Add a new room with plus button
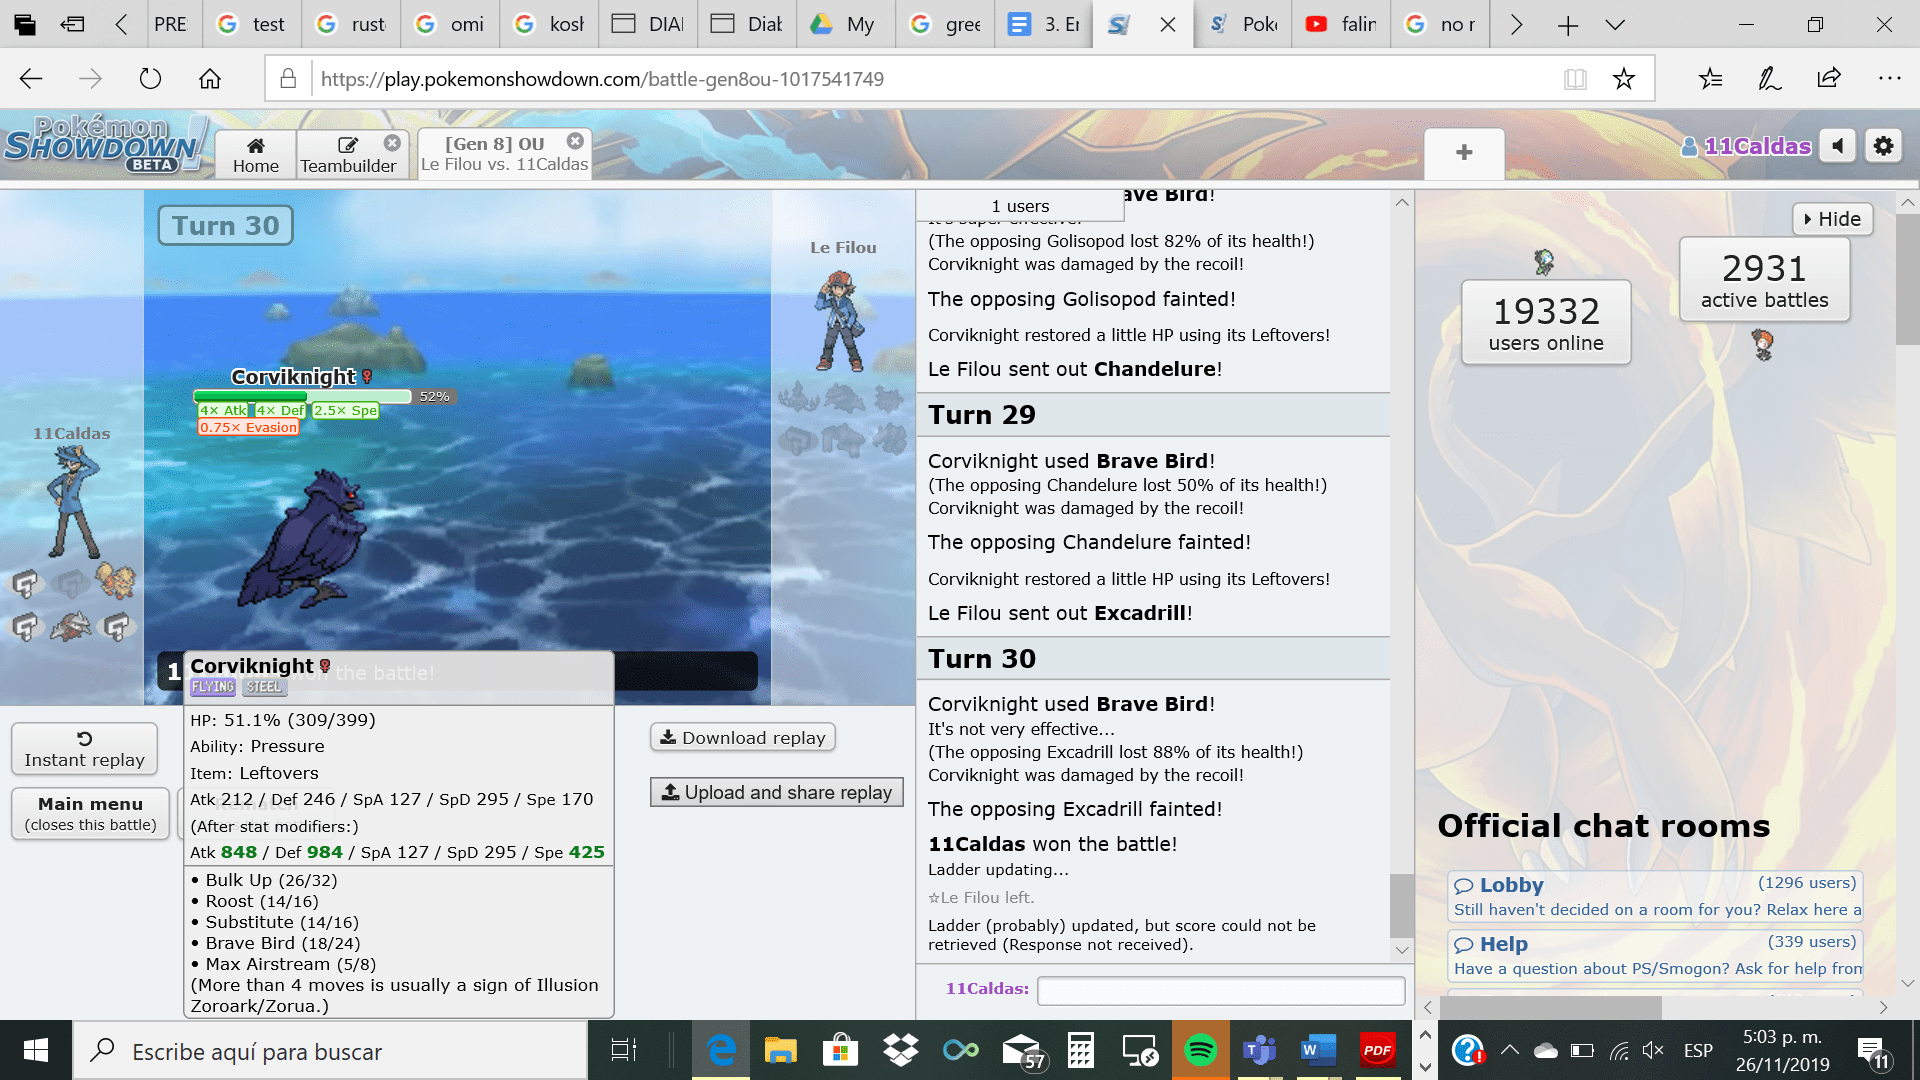The height and width of the screenshot is (1080, 1920). click(x=1464, y=153)
